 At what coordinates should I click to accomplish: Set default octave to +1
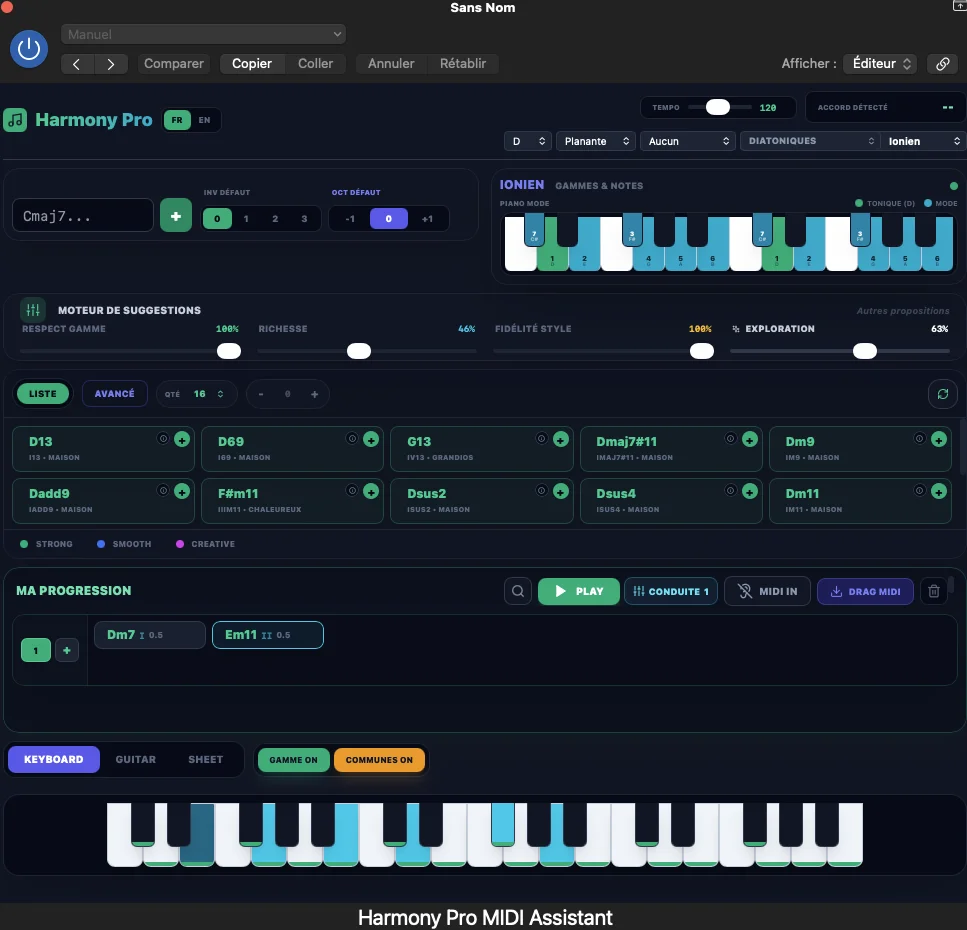click(x=427, y=218)
